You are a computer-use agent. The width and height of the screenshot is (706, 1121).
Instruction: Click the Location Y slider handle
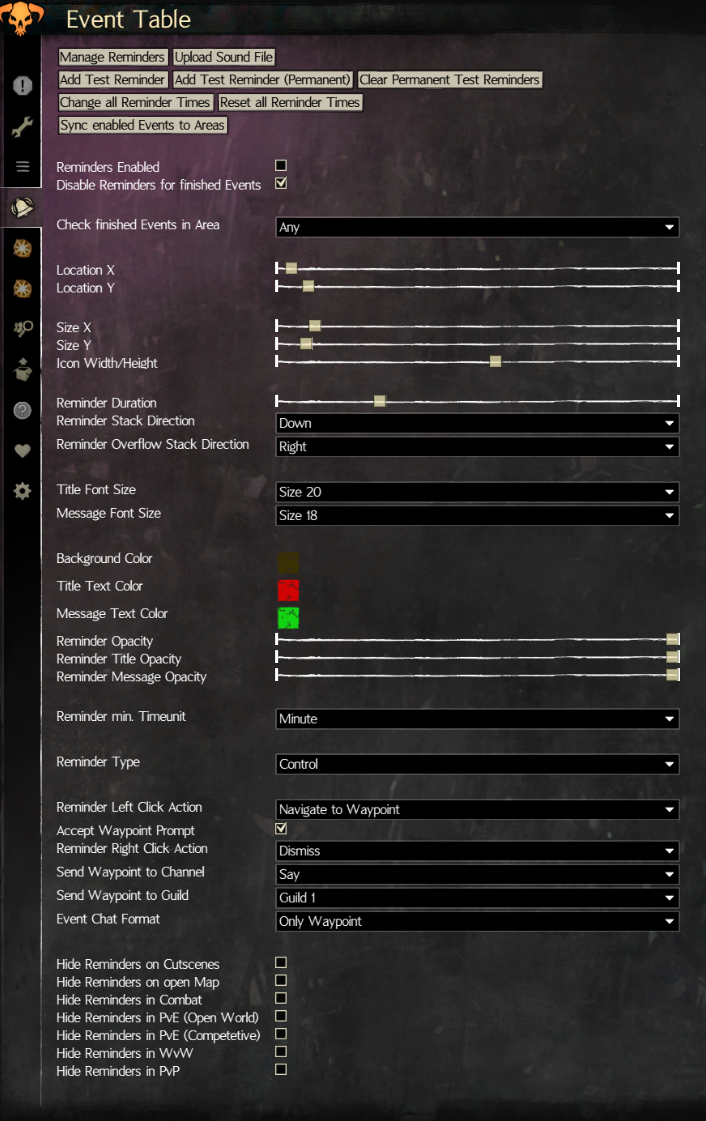coord(308,286)
